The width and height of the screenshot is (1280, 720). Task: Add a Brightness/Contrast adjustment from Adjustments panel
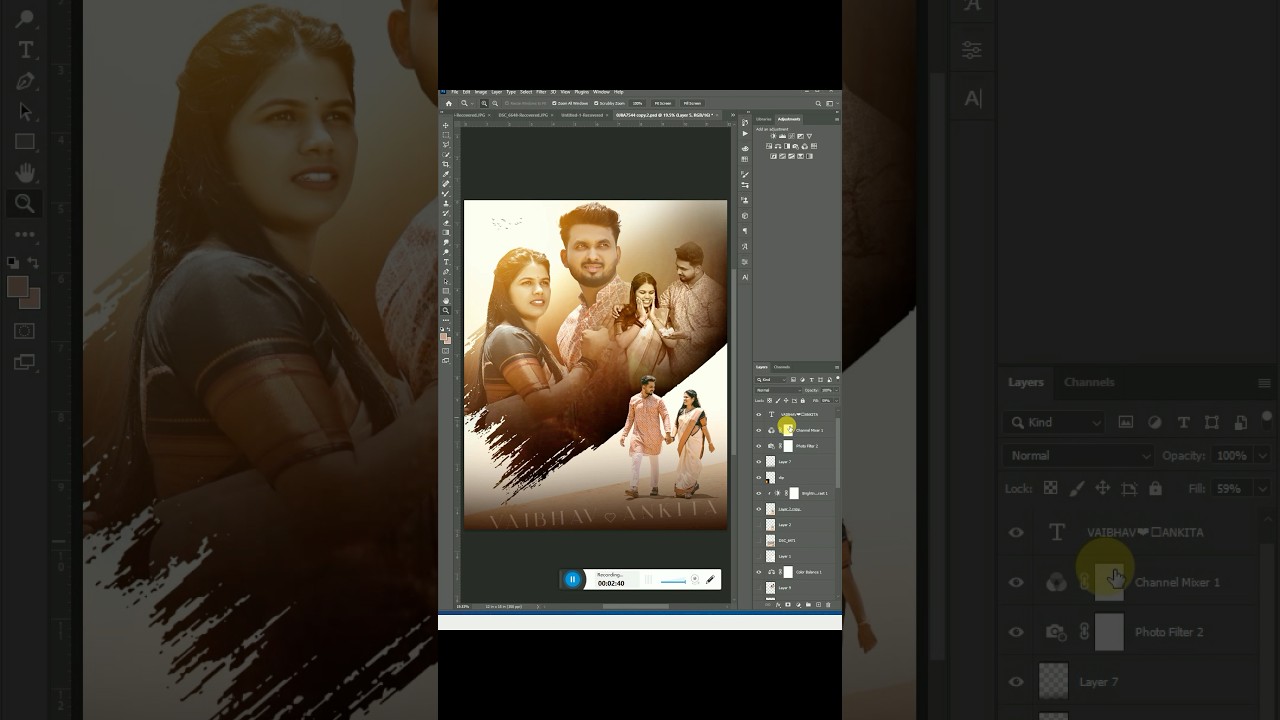pos(773,136)
